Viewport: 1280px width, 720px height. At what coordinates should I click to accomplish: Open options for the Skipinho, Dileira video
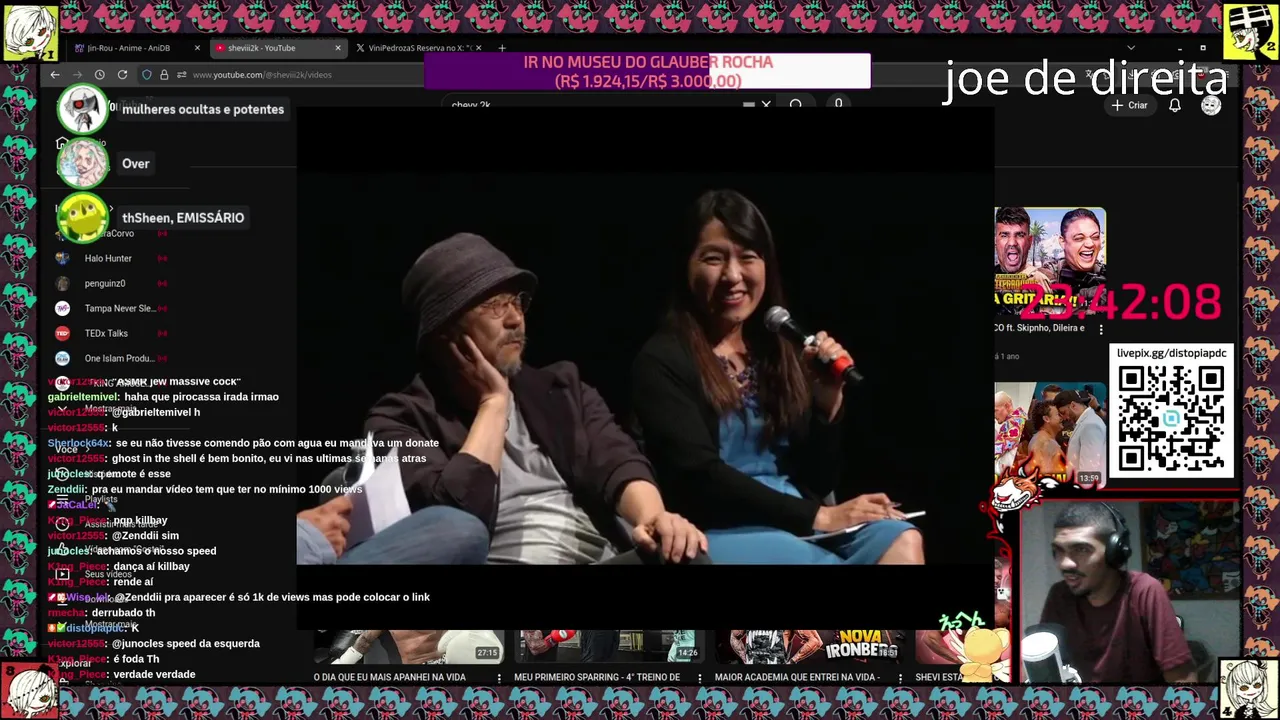click(1101, 328)
